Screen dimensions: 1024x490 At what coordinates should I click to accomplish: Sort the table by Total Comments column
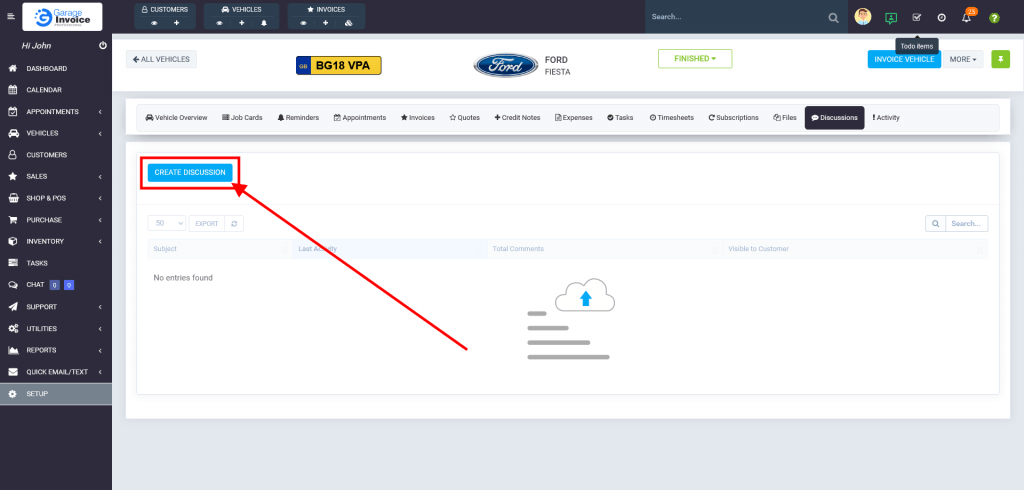(605, 249)
